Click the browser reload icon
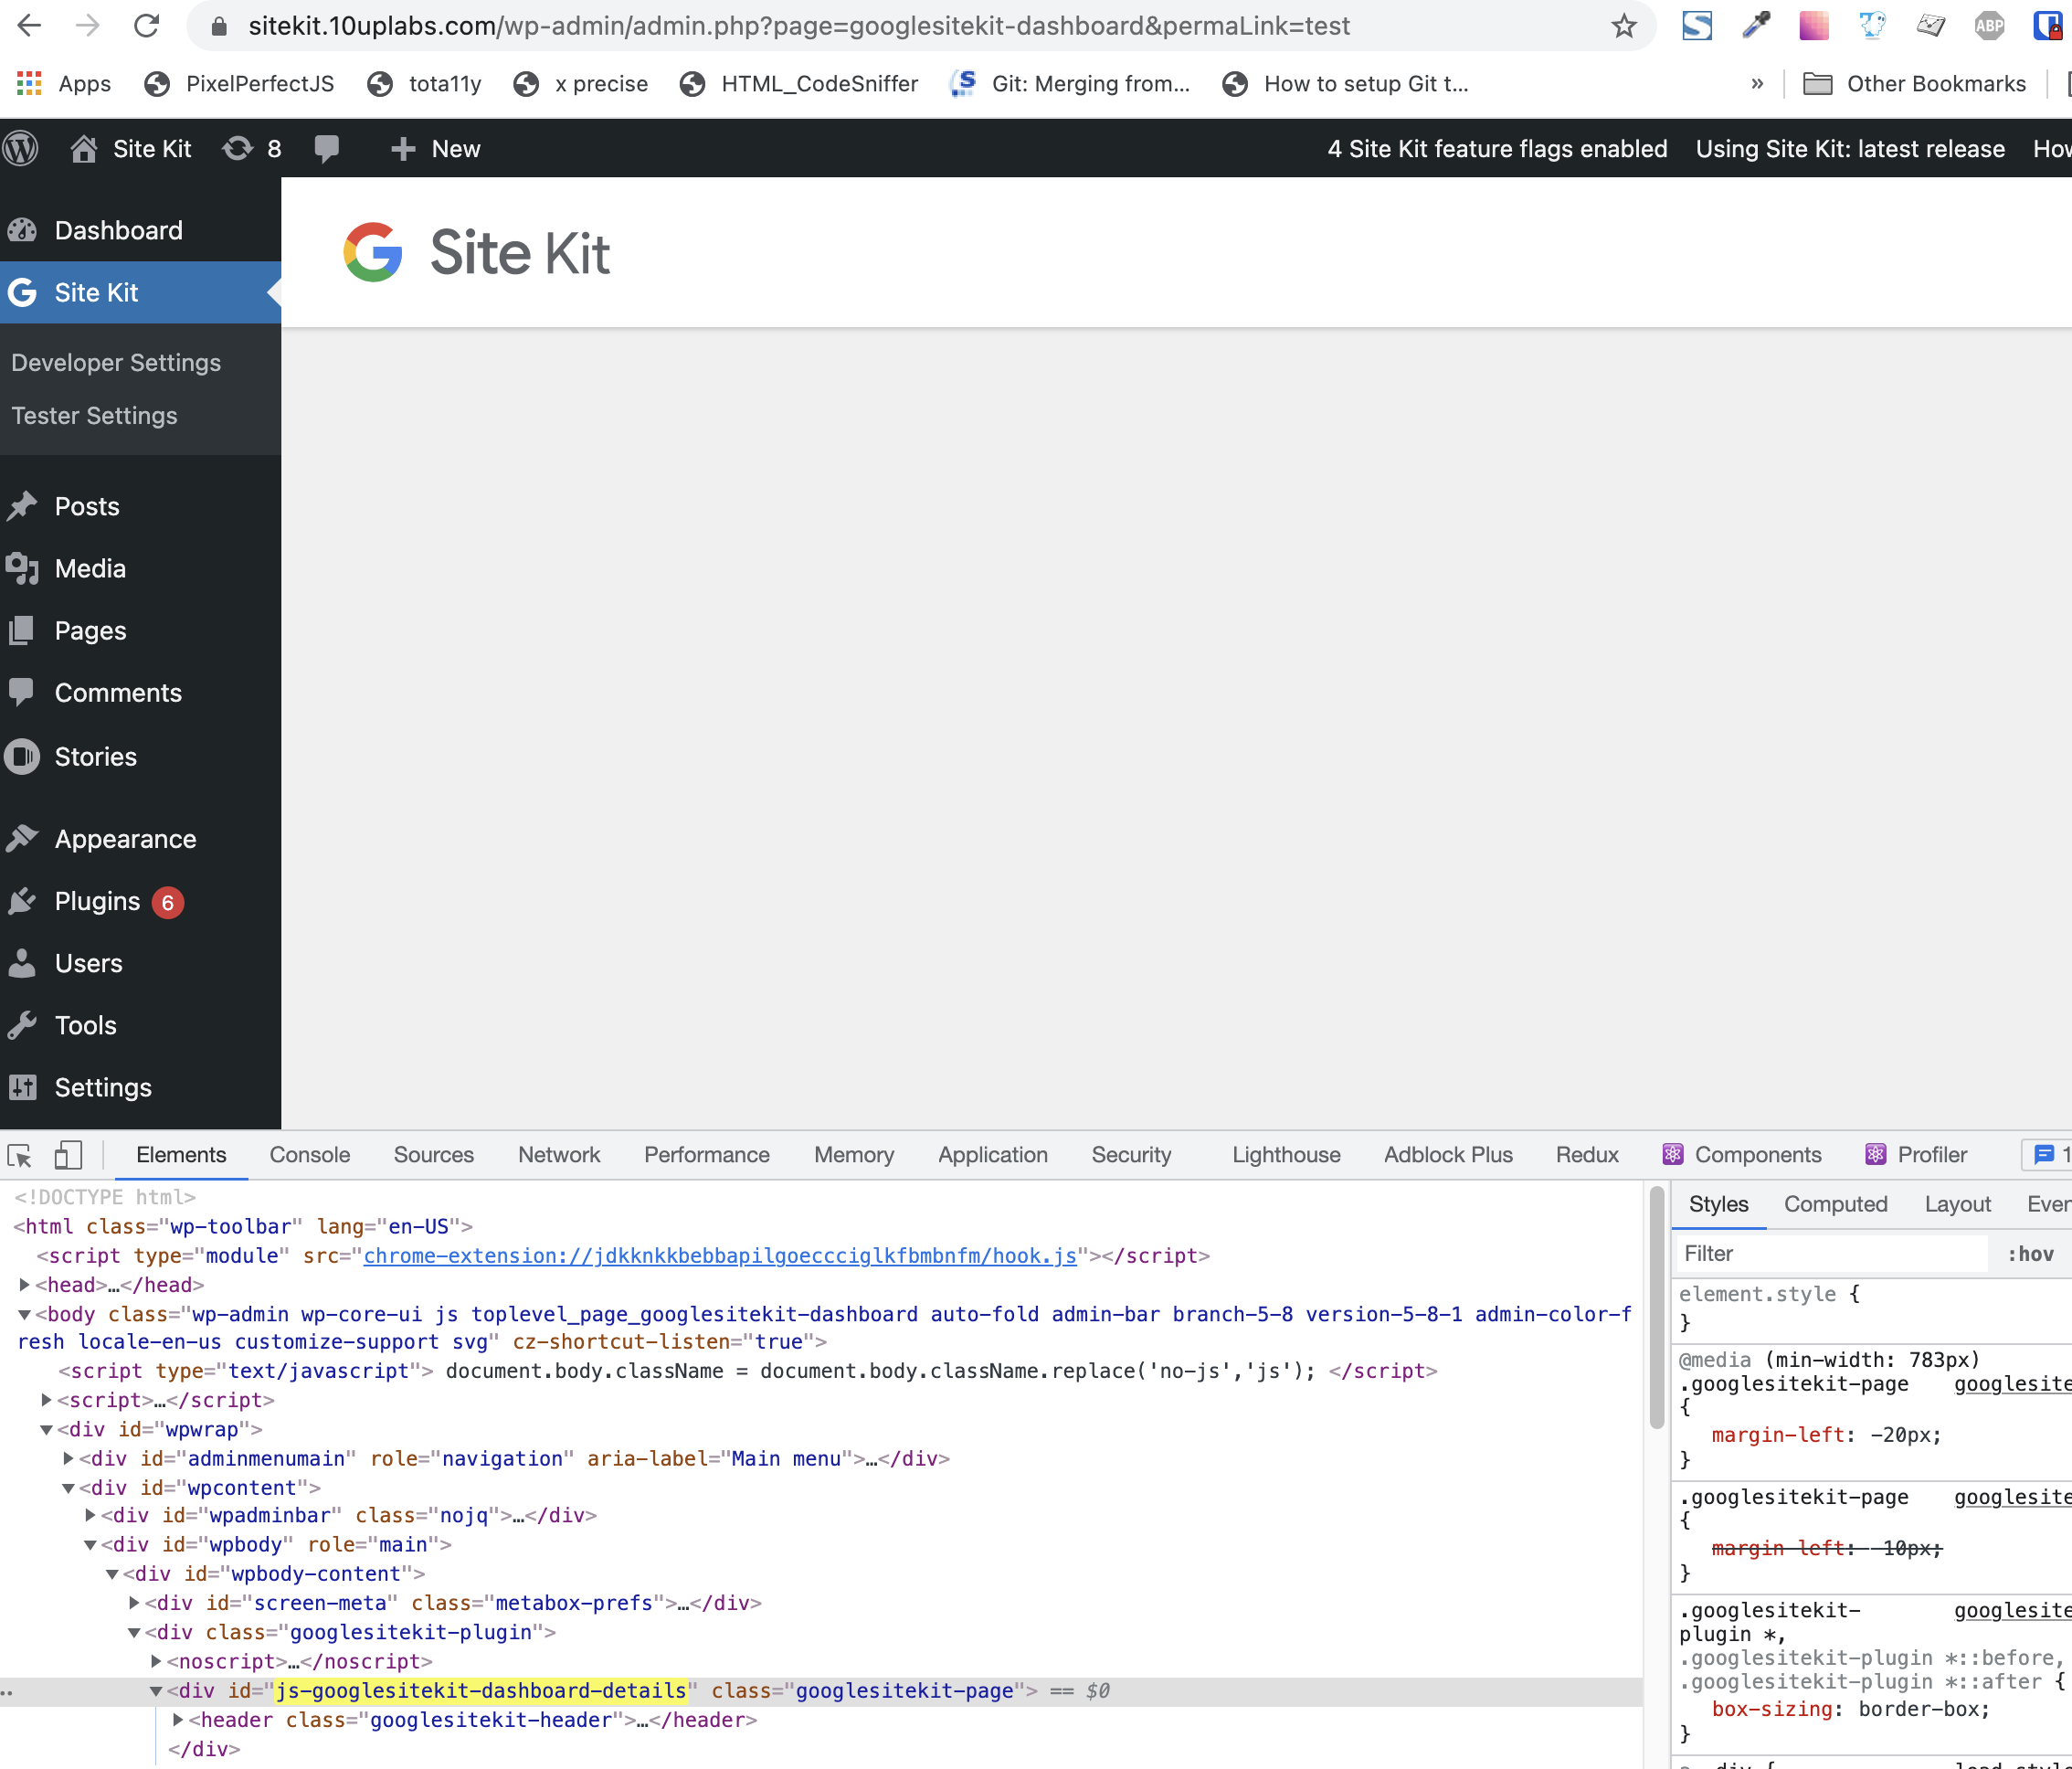This screenshot has height=1769, width=2072. 146,26
